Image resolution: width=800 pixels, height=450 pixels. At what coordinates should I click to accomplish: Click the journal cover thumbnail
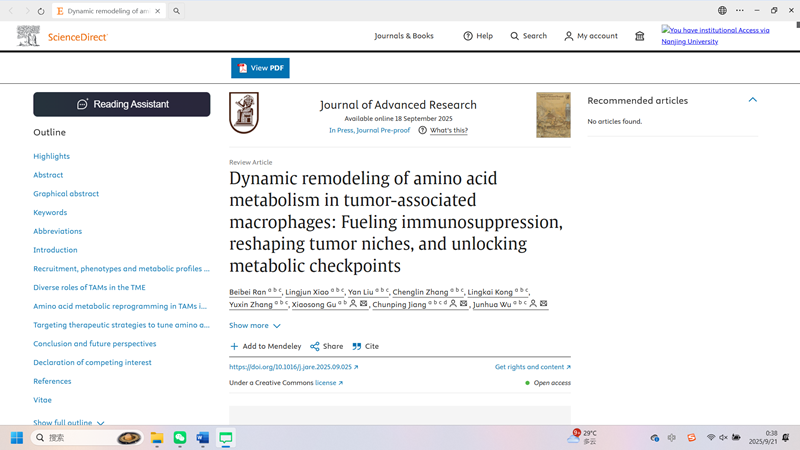pyautogui.click(x=553, y=115)
